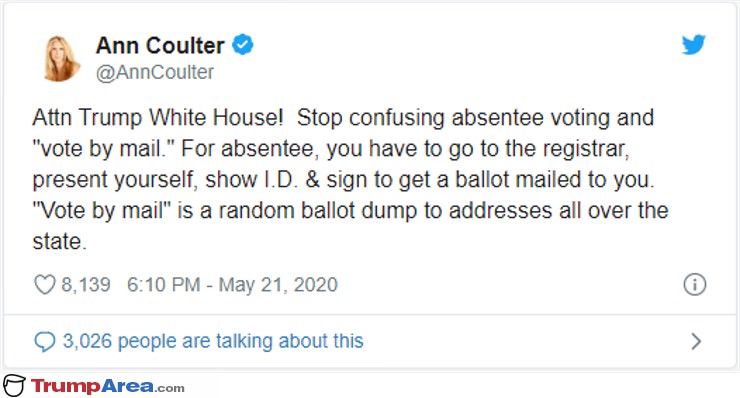
Task: Click the final word 'state.' in tweet
Action: [x=59, y=241]
